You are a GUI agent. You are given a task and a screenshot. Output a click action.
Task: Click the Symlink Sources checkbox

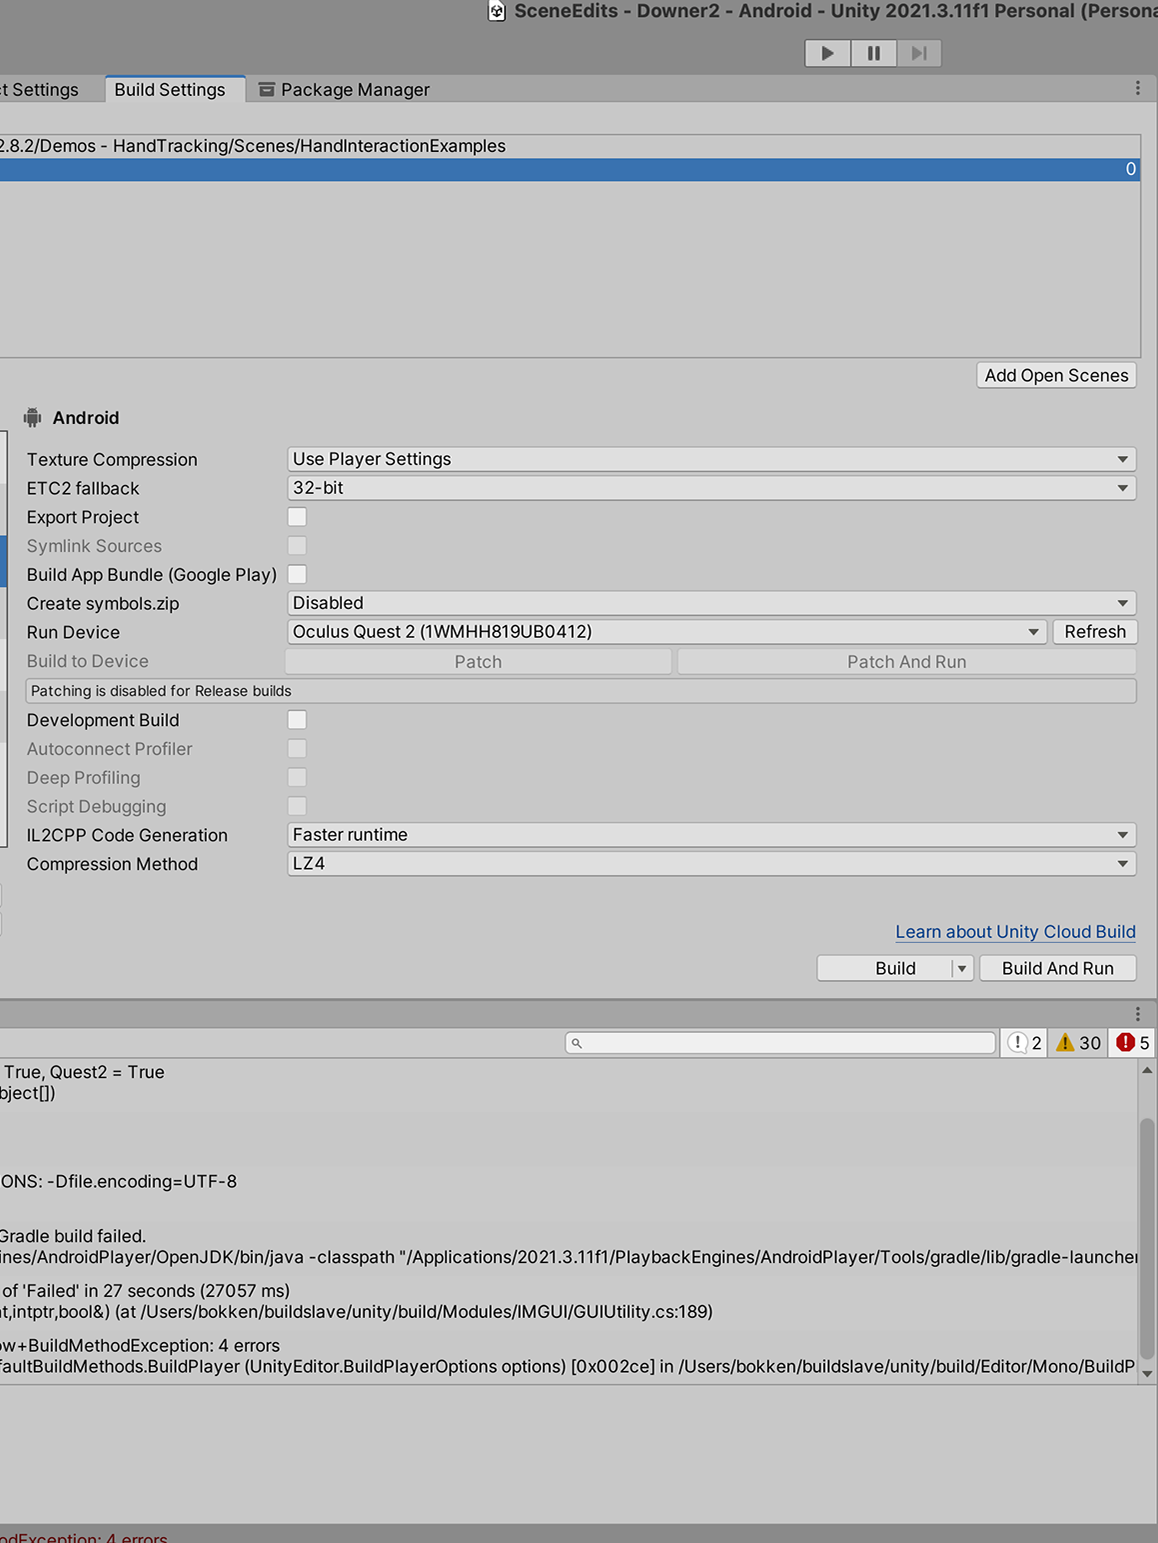[297, 546]
